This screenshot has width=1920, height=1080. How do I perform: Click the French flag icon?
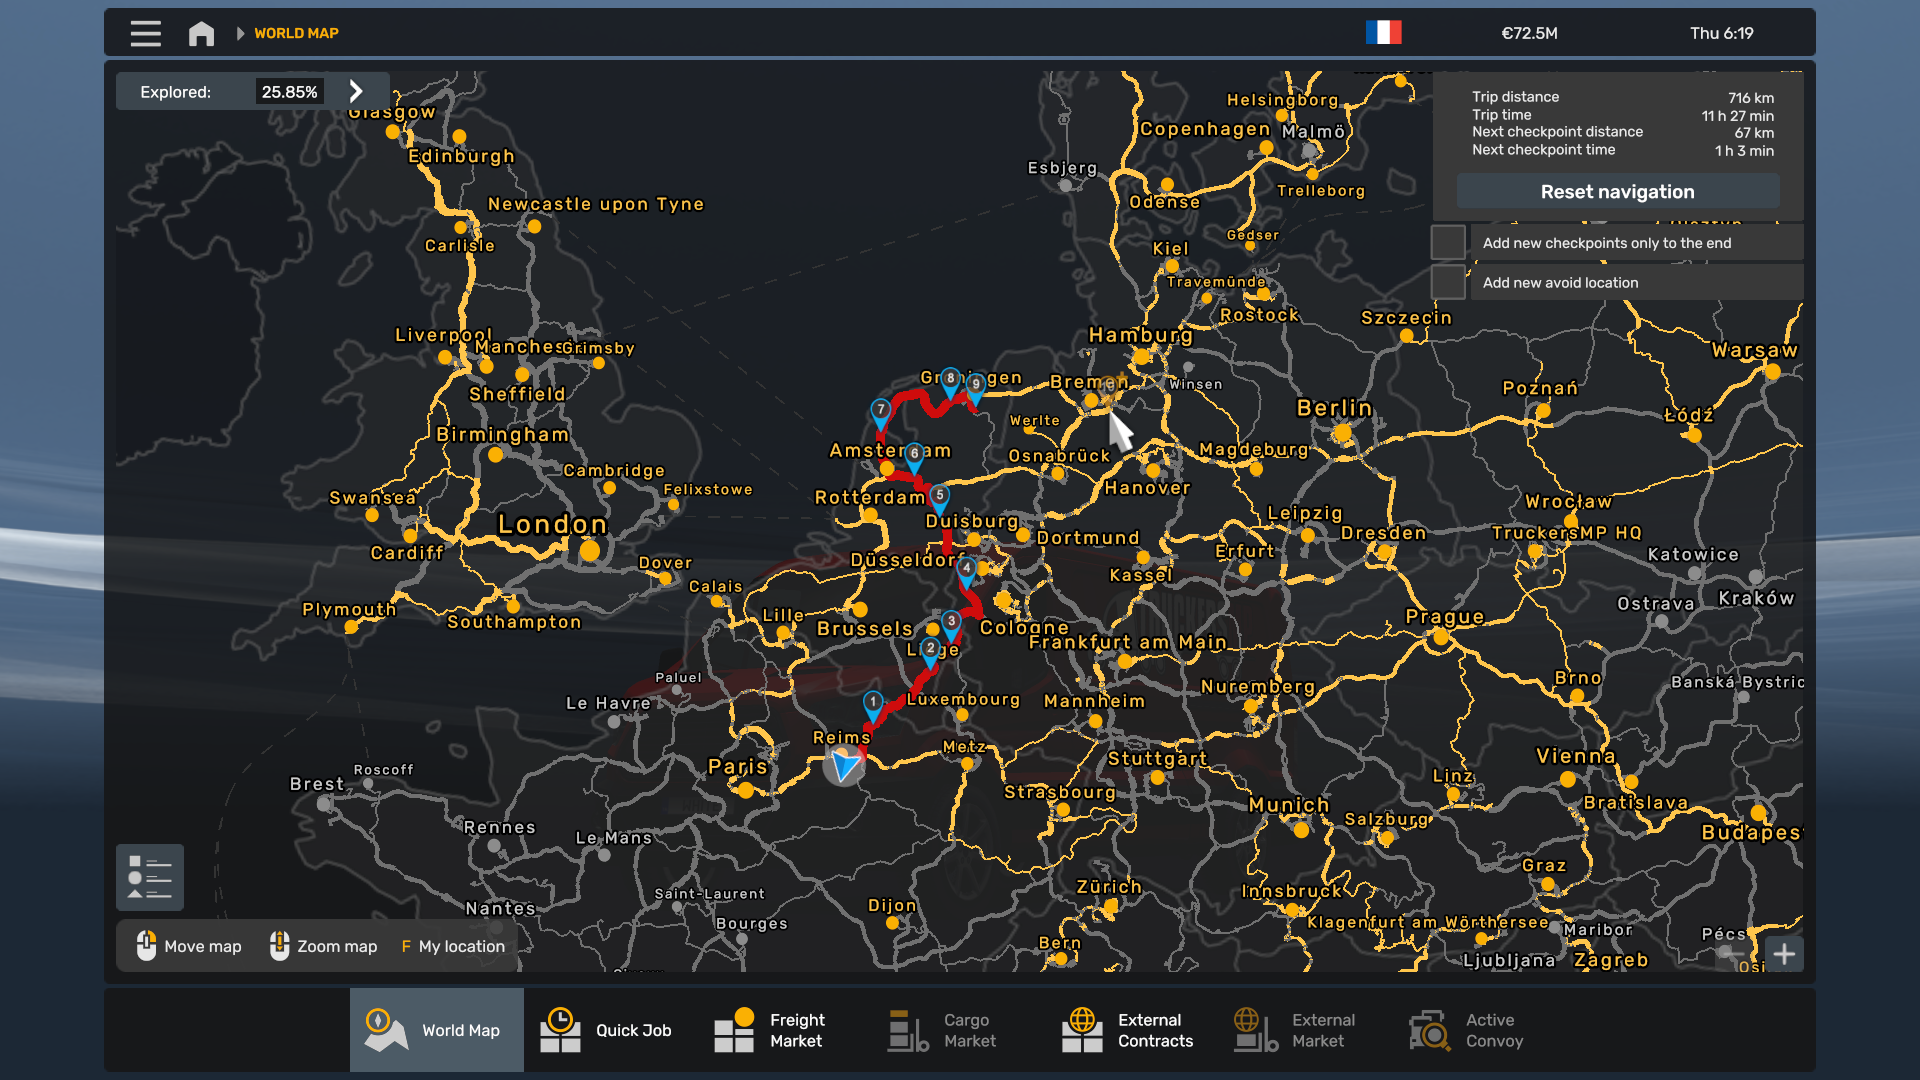tap(1383, 33)
